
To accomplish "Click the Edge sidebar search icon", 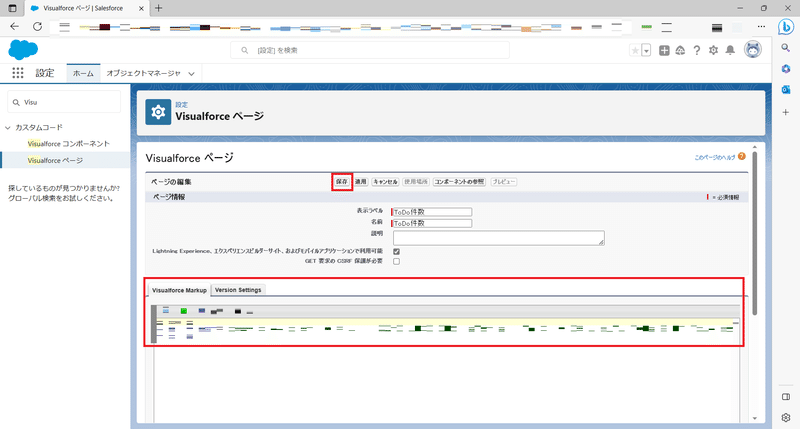I will point(786,47).
